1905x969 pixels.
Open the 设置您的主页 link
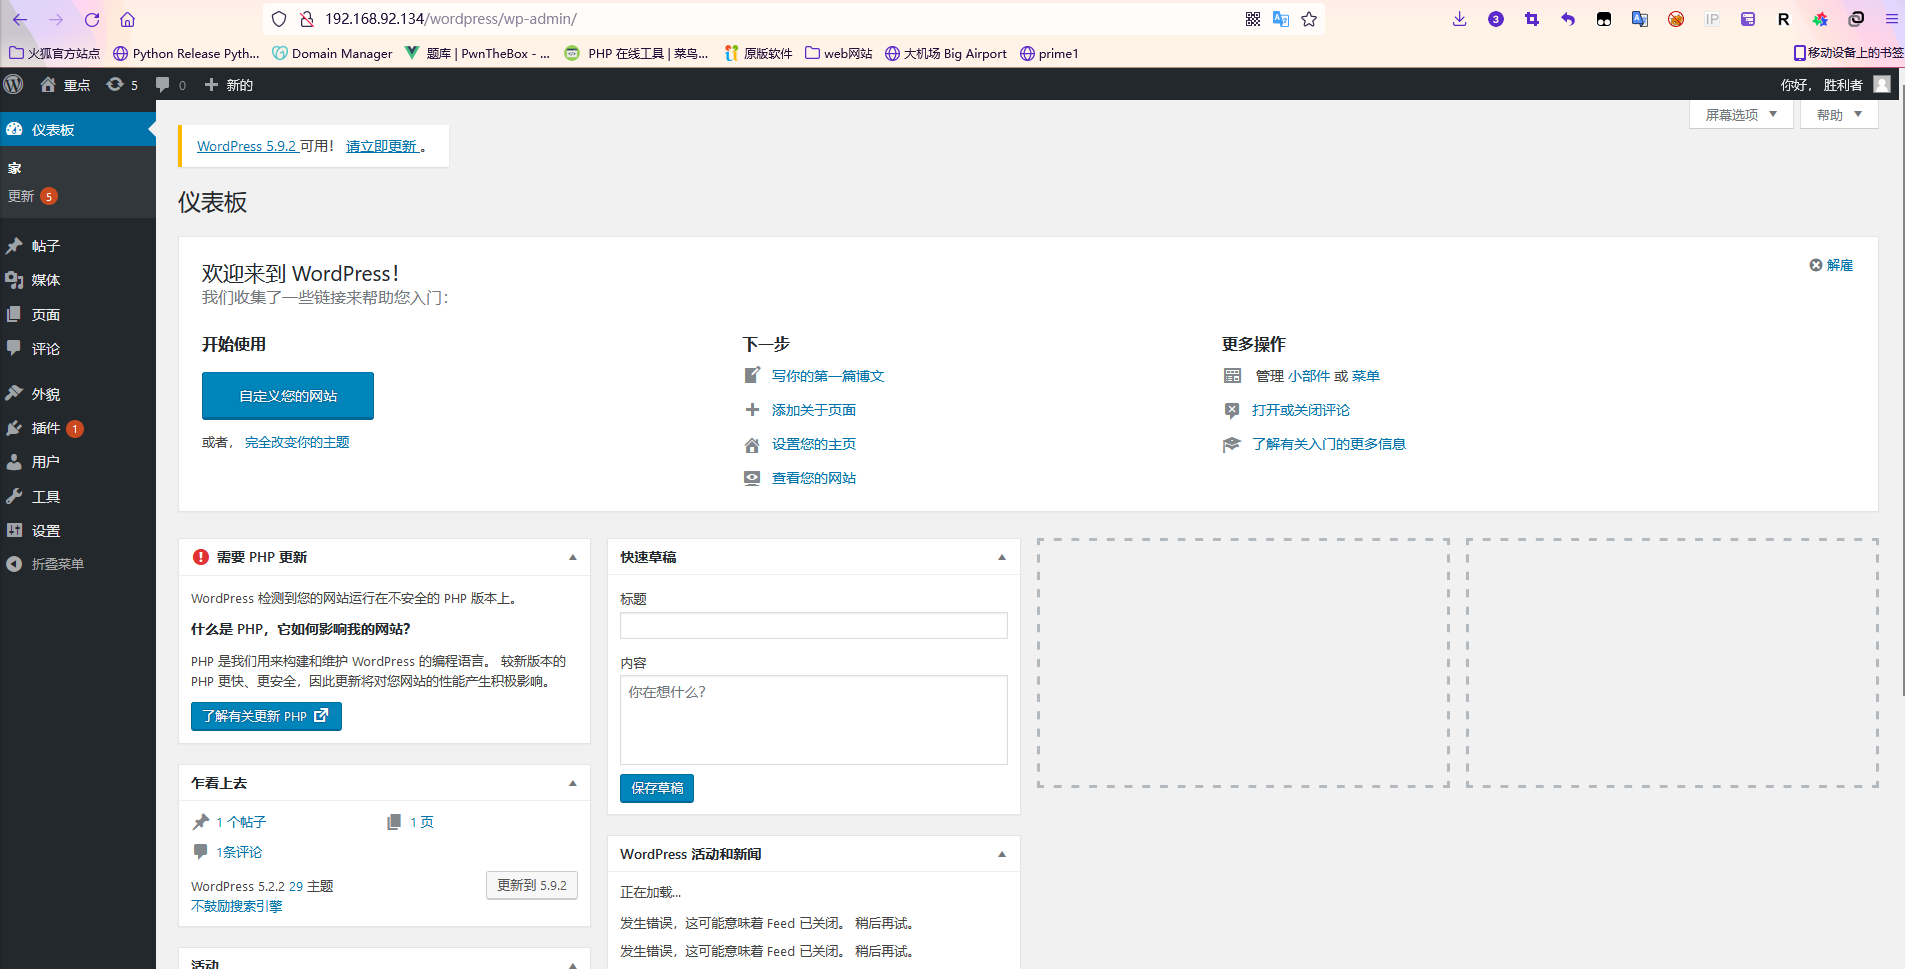point(814,444)
